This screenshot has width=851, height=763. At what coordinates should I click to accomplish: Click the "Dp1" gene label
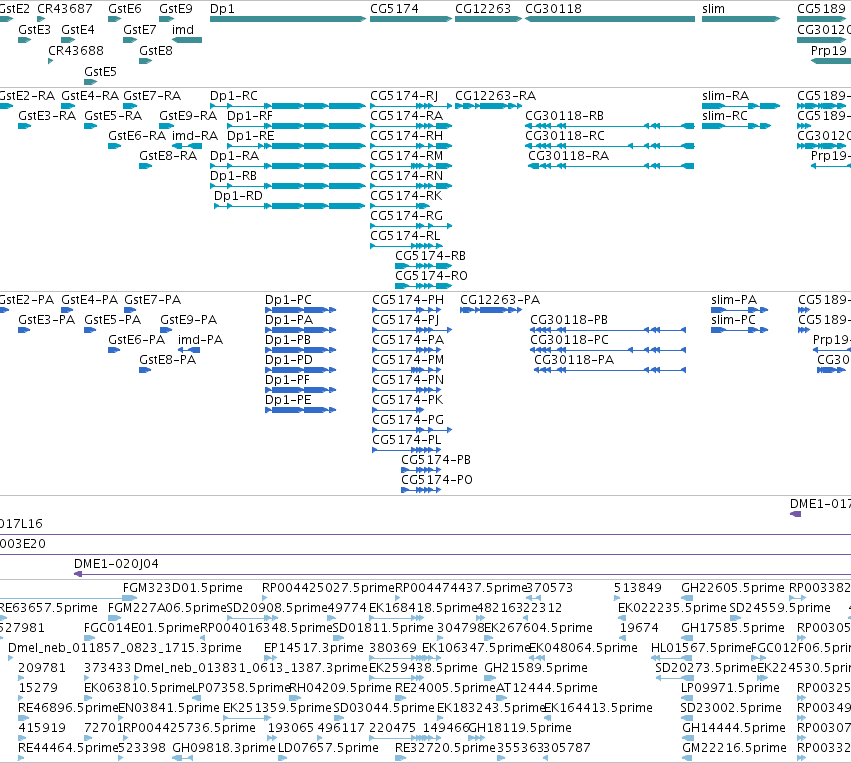(222, 9)
